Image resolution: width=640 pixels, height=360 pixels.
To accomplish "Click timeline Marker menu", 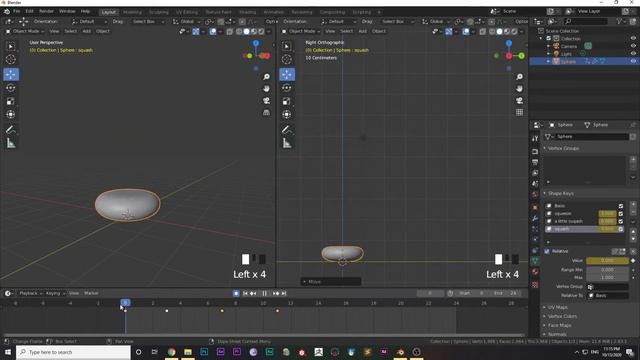I will (x=91, y=293).
